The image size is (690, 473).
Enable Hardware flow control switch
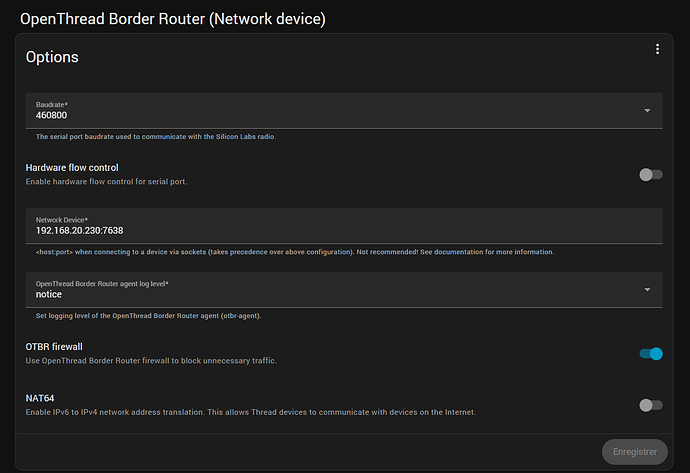pos(650,174)
